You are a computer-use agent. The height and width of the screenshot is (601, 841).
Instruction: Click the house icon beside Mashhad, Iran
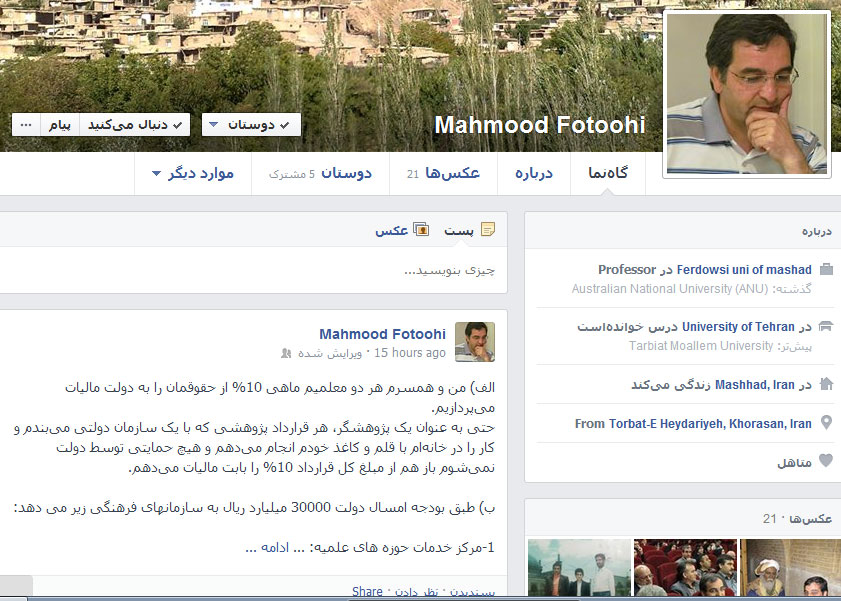pyautogui.click(x=827, y=384)
